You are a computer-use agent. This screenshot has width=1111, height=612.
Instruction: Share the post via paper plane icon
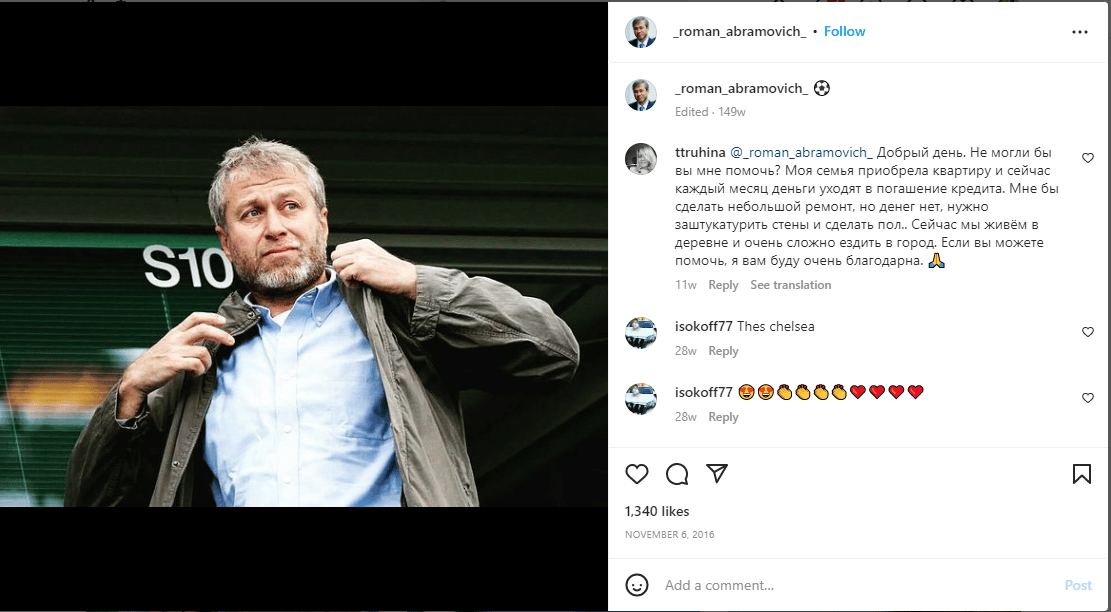point(716,473)
